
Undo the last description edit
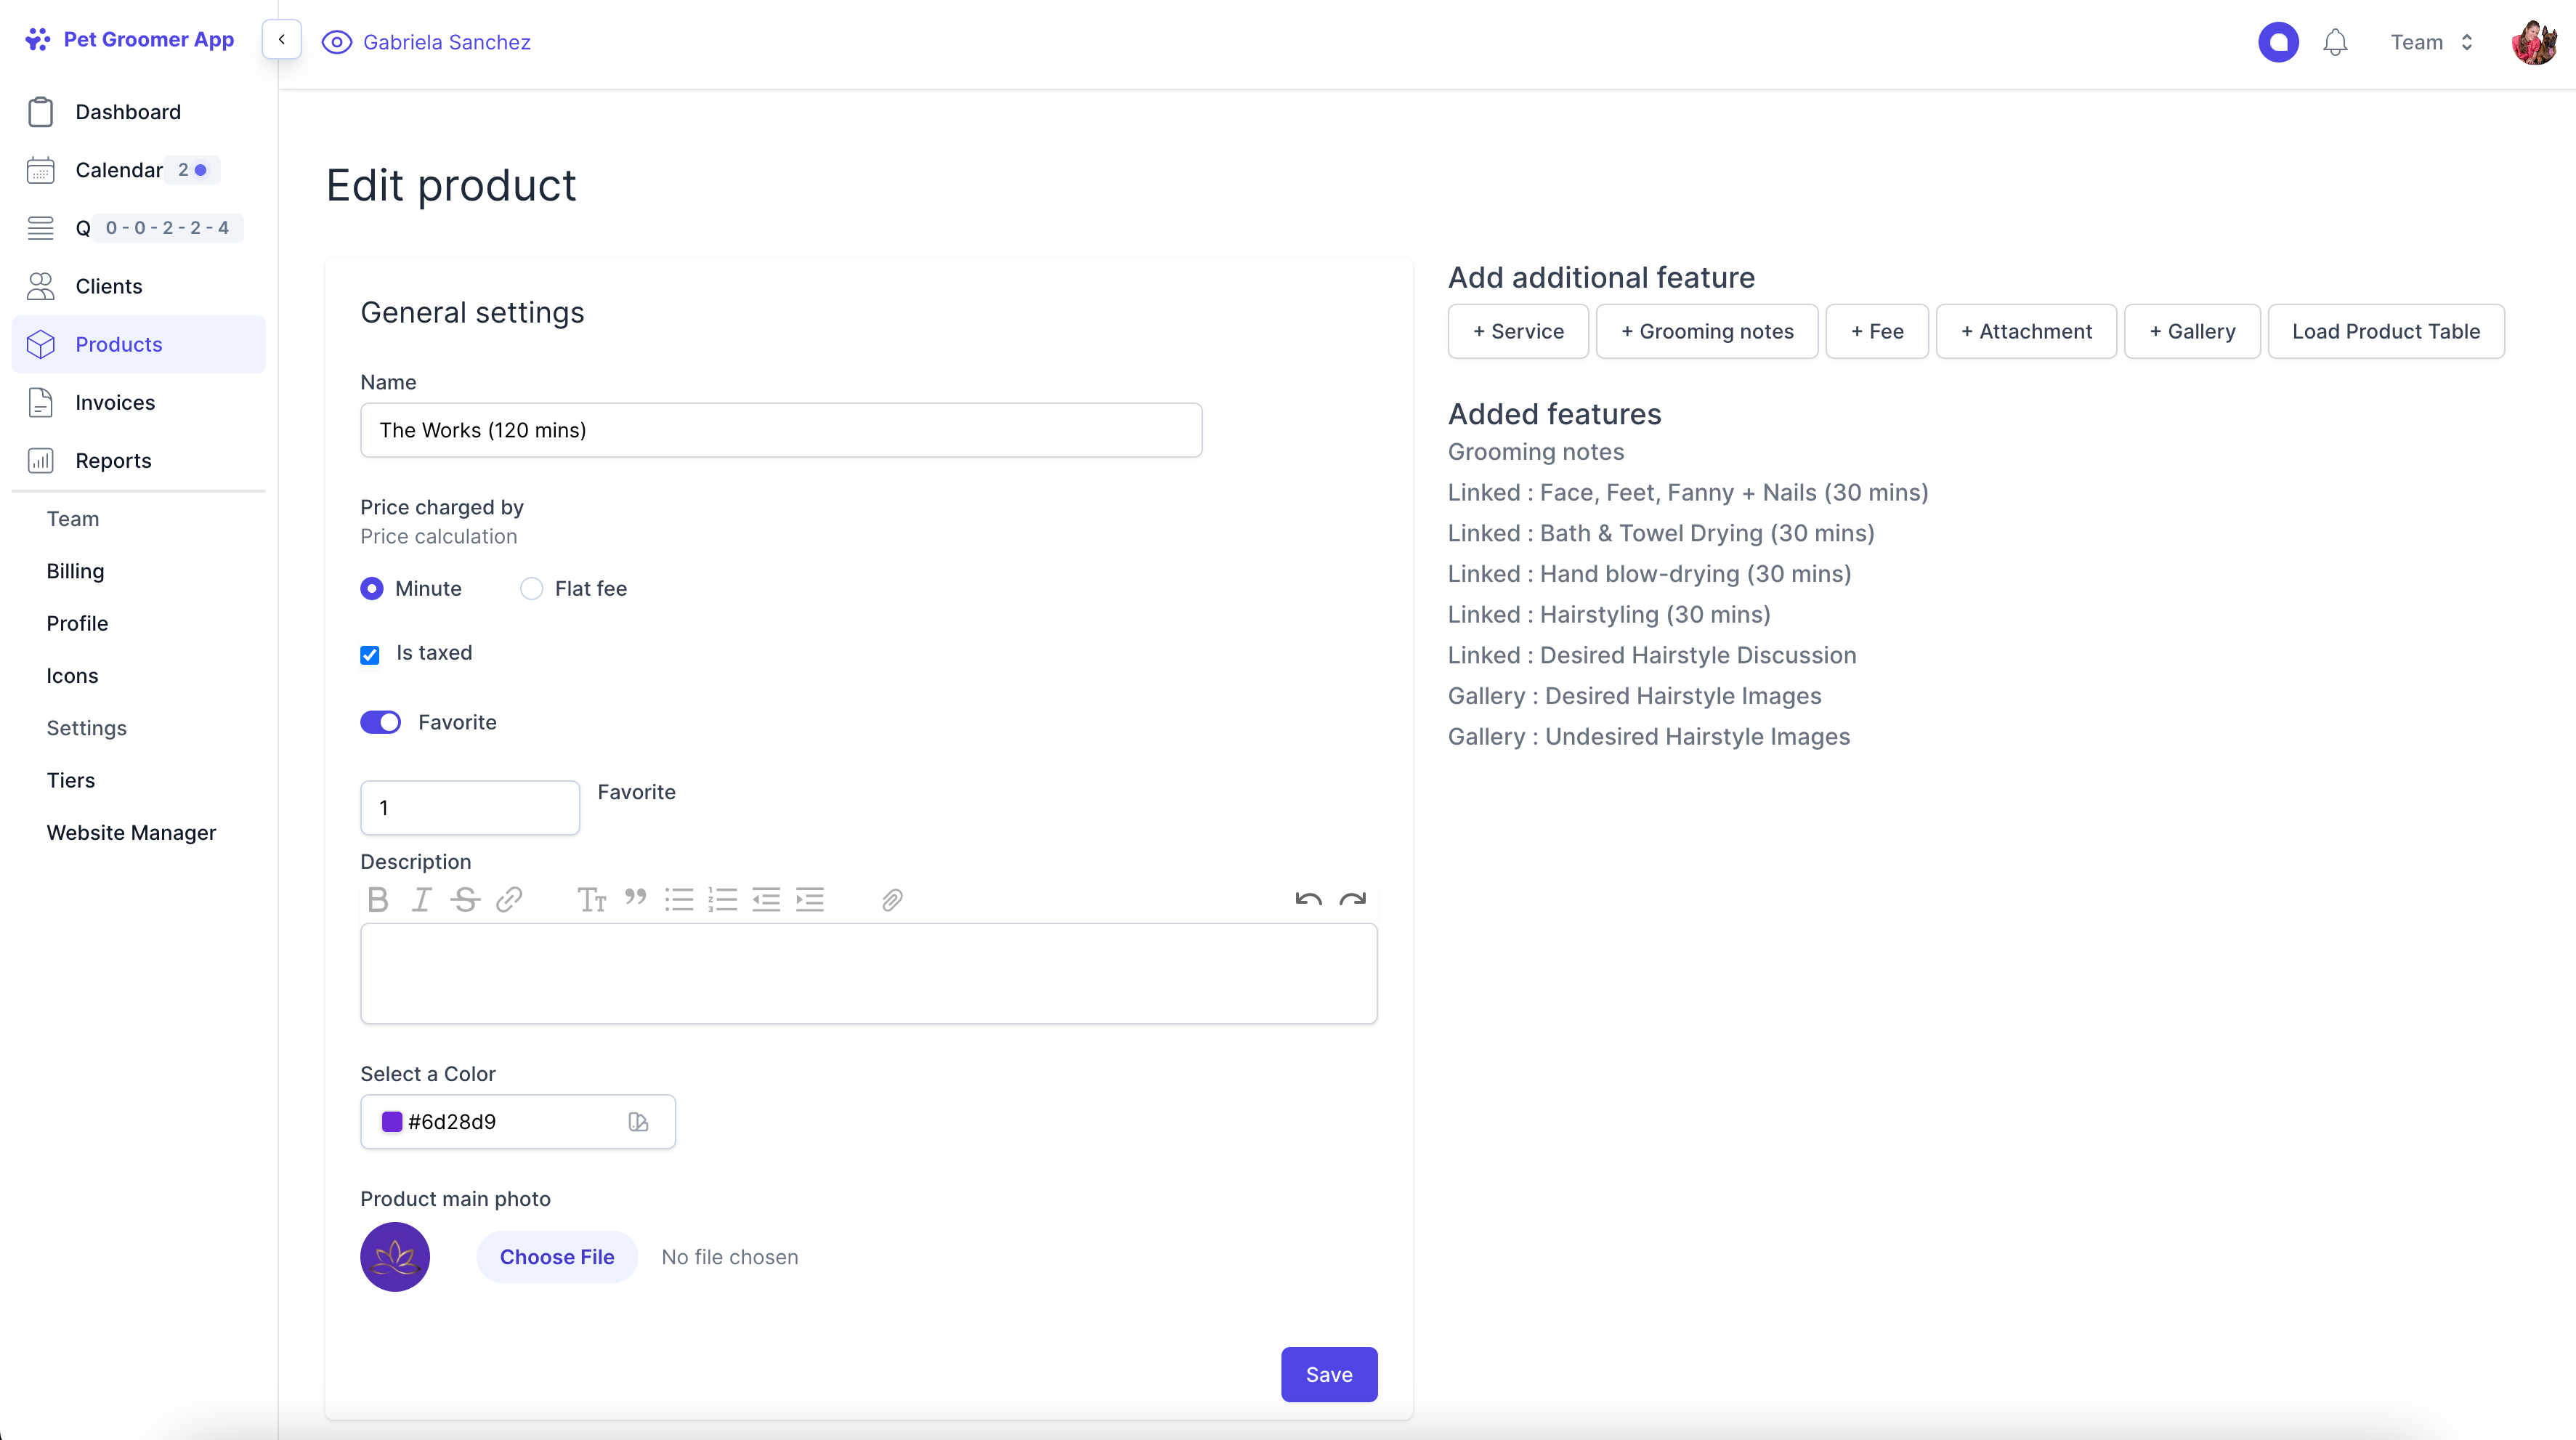point(1308,899)
